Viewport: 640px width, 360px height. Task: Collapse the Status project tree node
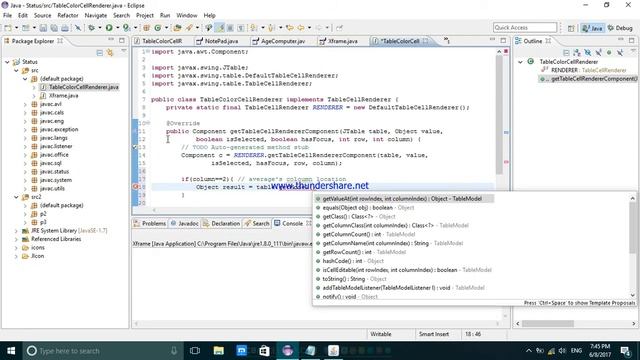point(7,62)
